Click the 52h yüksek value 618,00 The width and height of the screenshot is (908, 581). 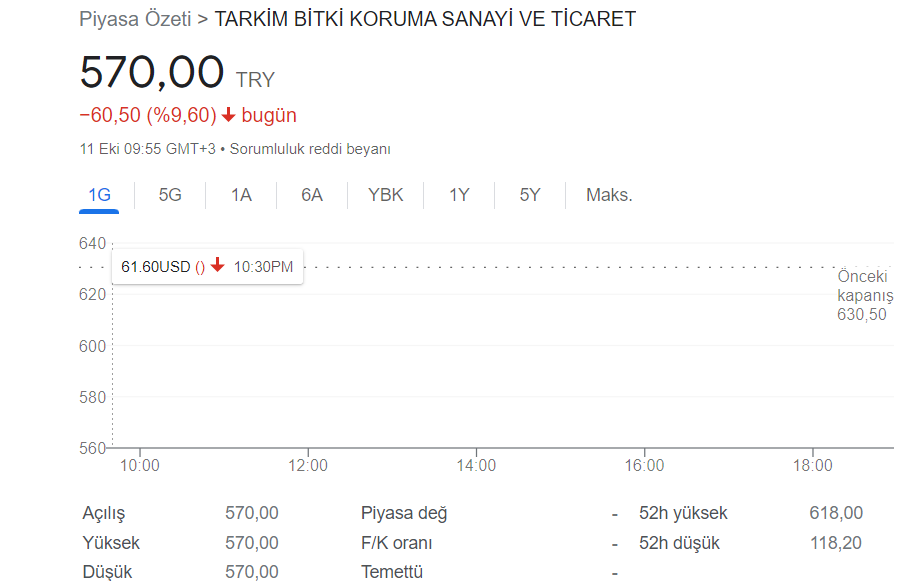tap(836, 513)
